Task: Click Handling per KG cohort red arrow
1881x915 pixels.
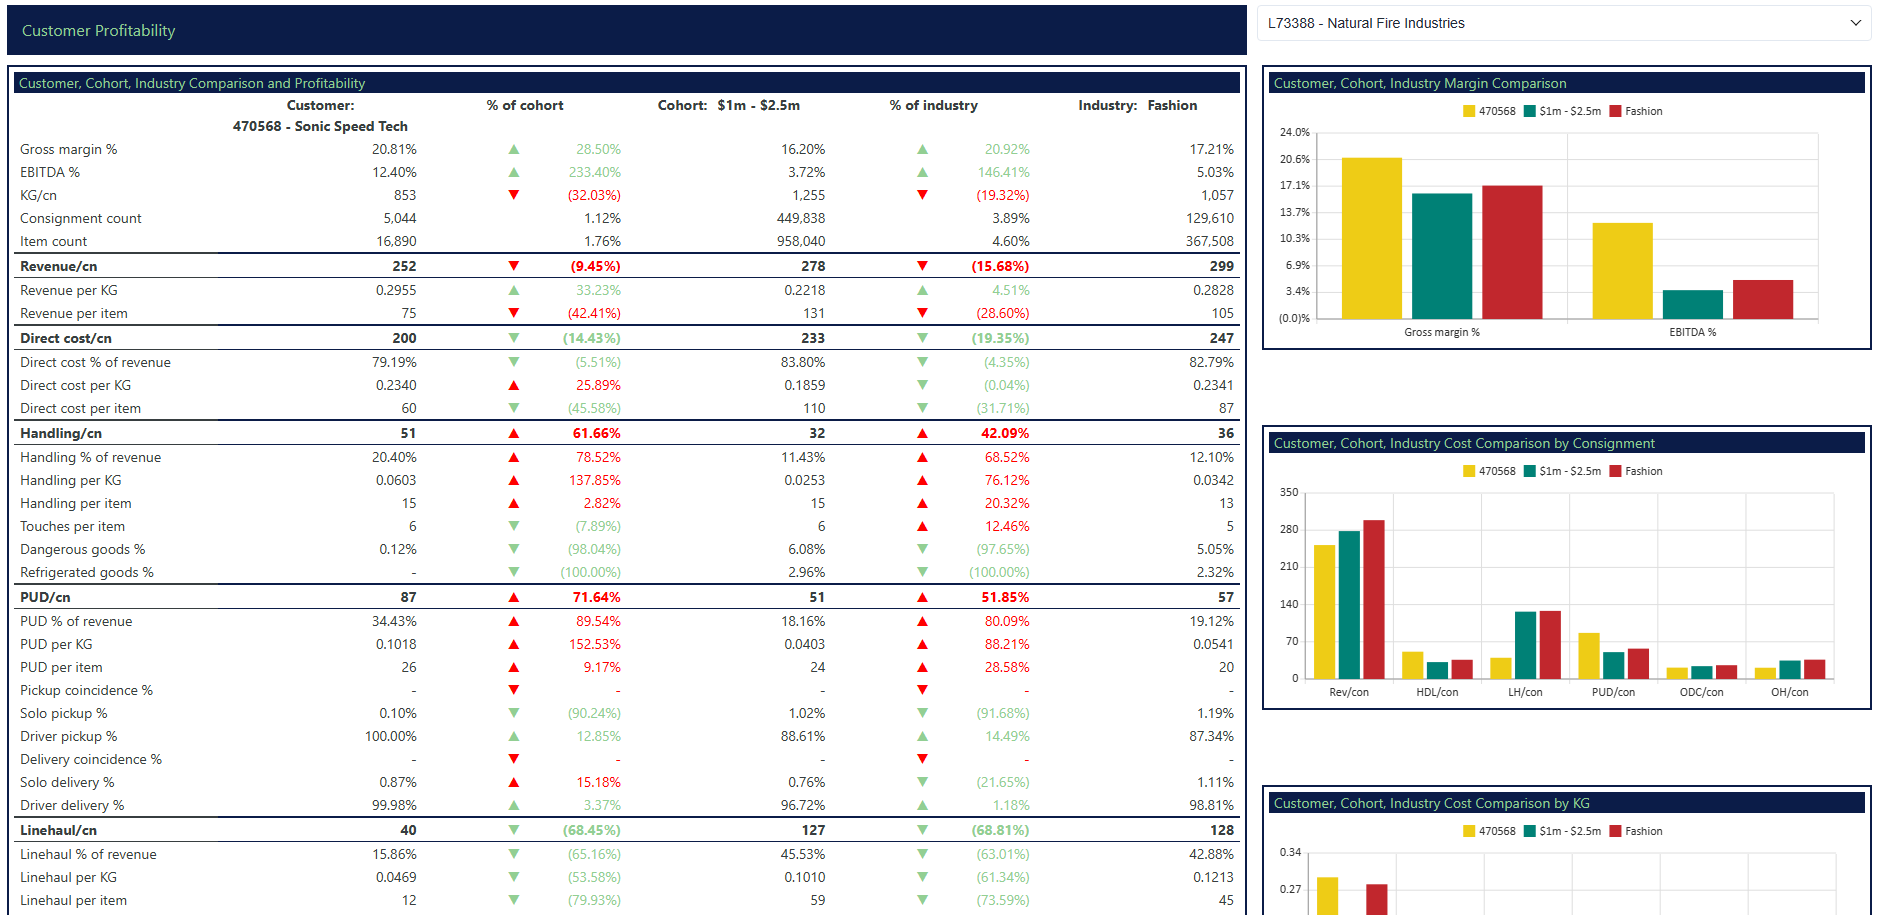Action: tap(514, 480)
